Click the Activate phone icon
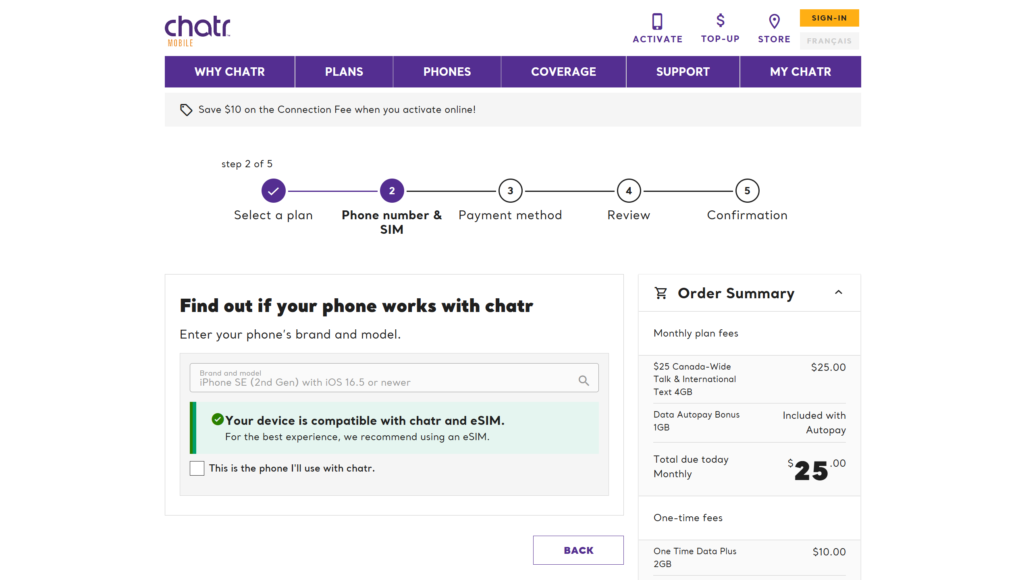 pyautogui.click(x=657, y=20)
